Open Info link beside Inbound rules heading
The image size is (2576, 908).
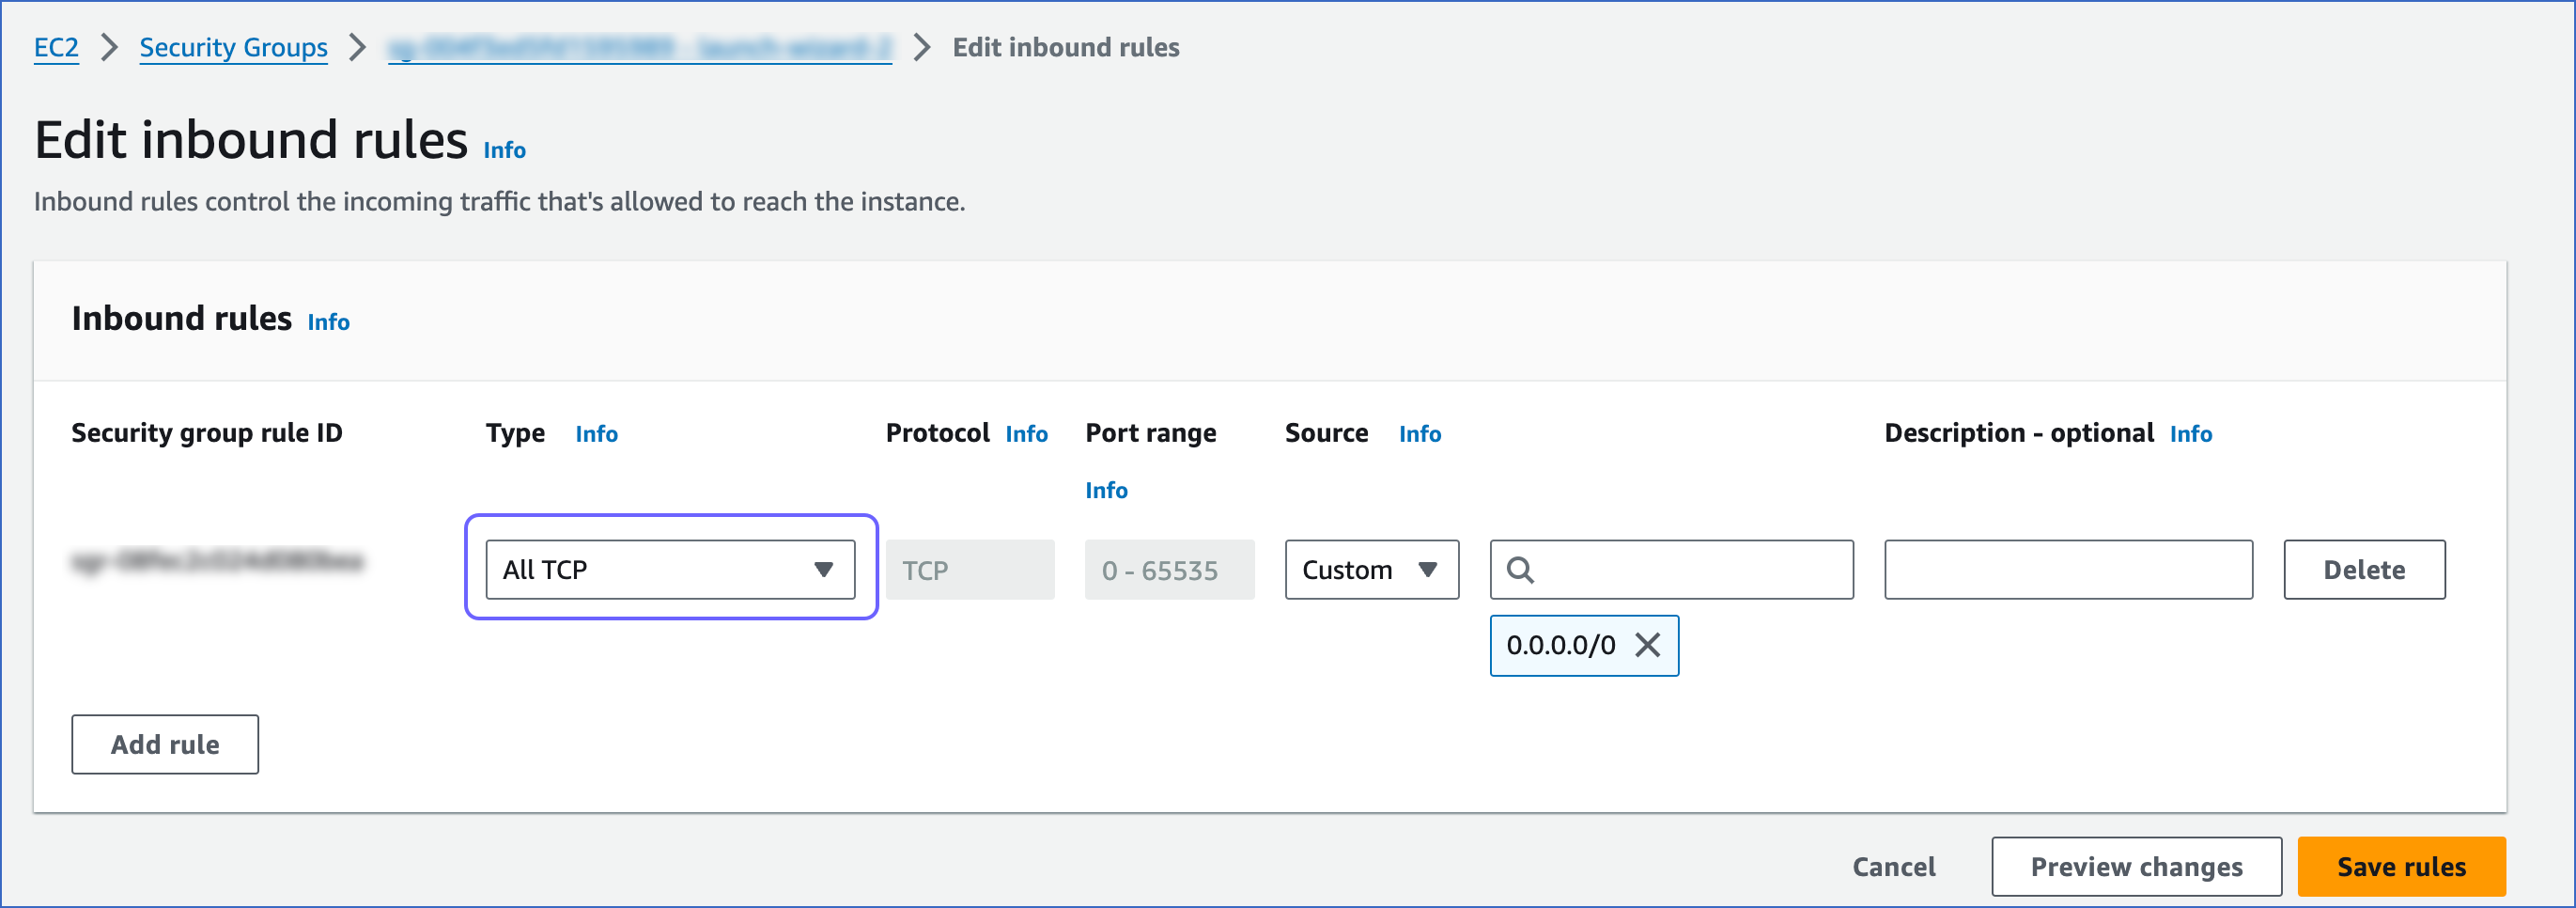[328, 322]
